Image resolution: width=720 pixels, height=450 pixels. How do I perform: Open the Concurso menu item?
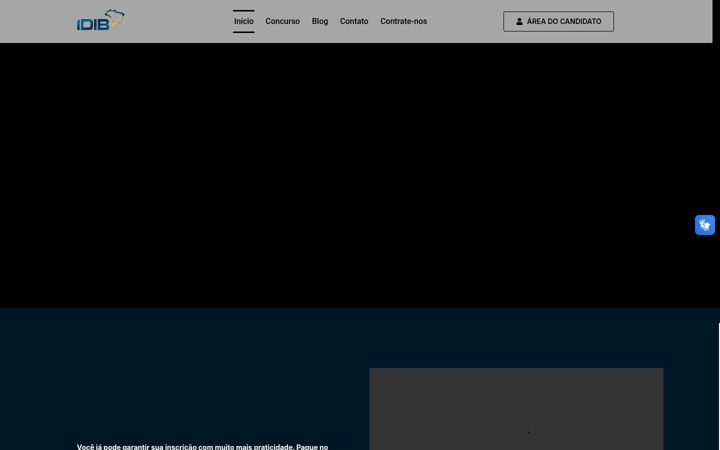point(282,21)
